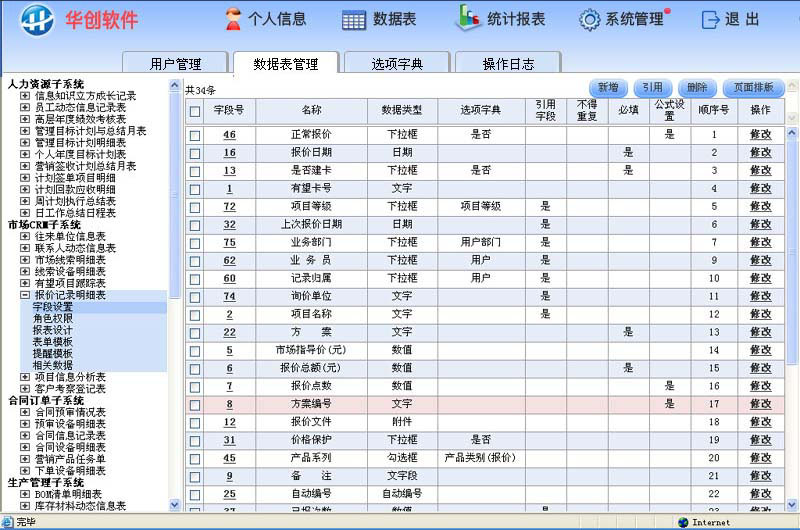Viewport: 800px width, 530px height.
Task: Open 数据表 grid icon
Action: coord(354,20)
